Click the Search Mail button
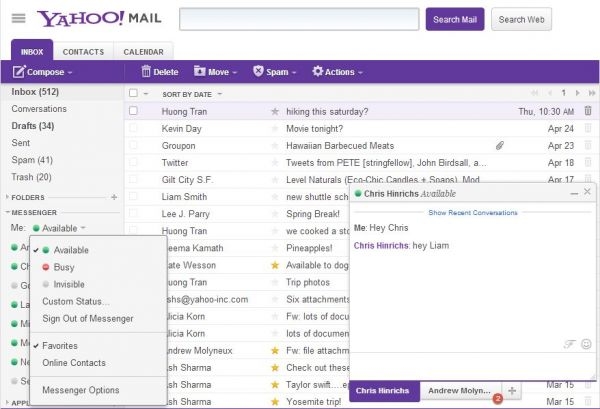The width and height of the screenshot is (600, 409). pyautogui.click(x=455, y=19)
